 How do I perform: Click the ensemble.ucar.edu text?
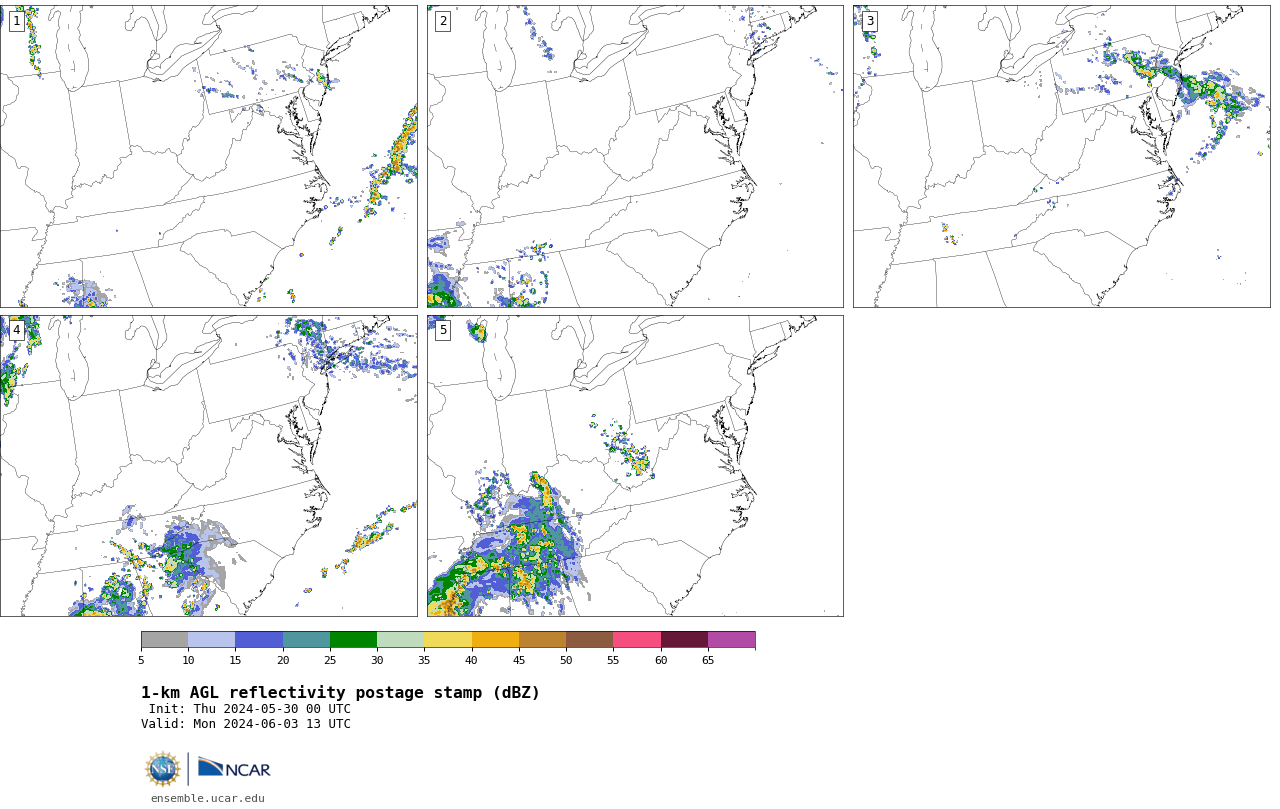(208, 798)
